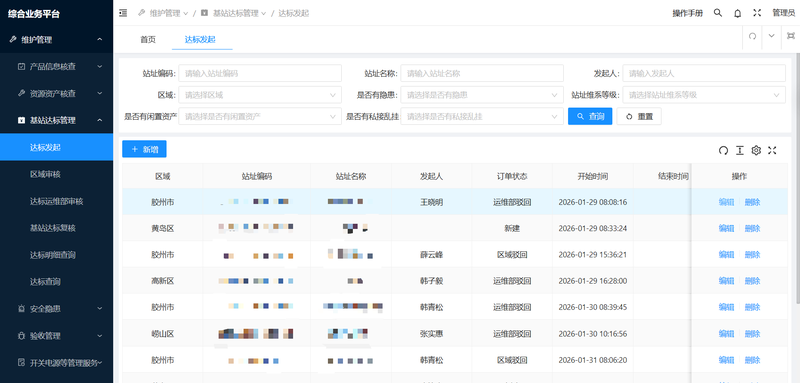Viewport: 800px width, 383px height.
Task: Open table column settings gear icon
Action: [x=756, y=150]
